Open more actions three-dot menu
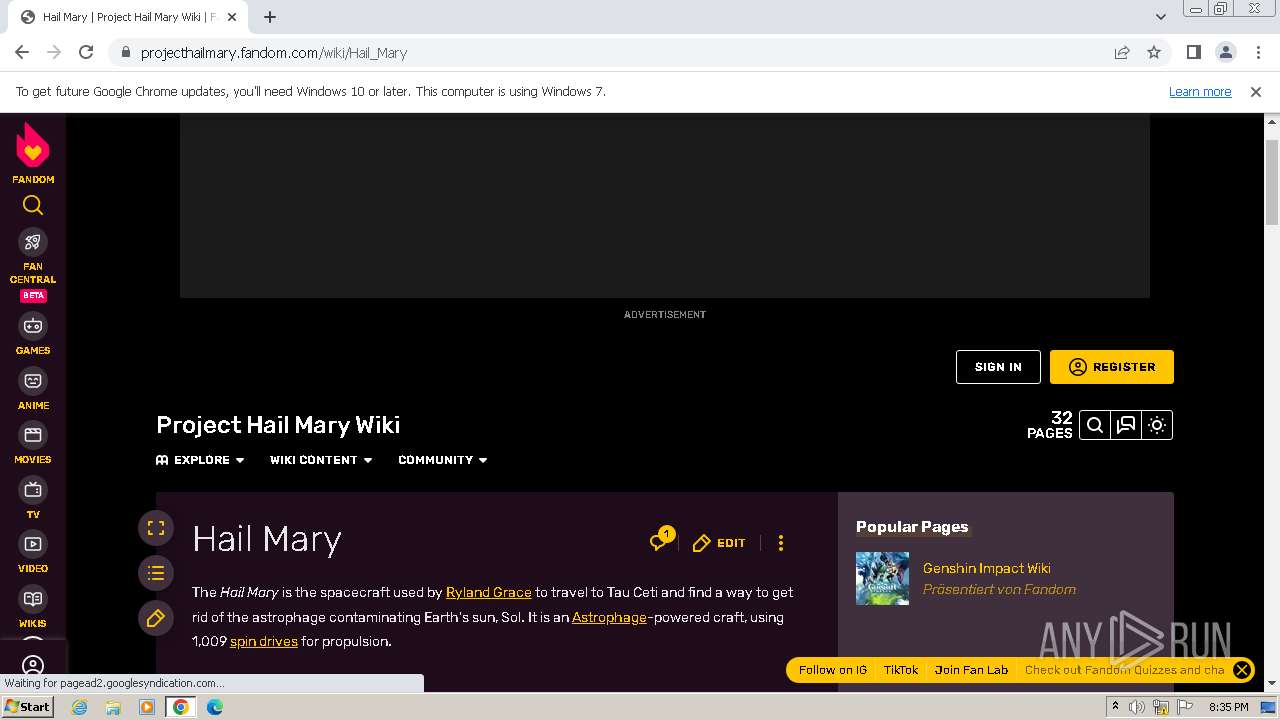The height and width of the screenshot is (720, 1280). [781, 543]
